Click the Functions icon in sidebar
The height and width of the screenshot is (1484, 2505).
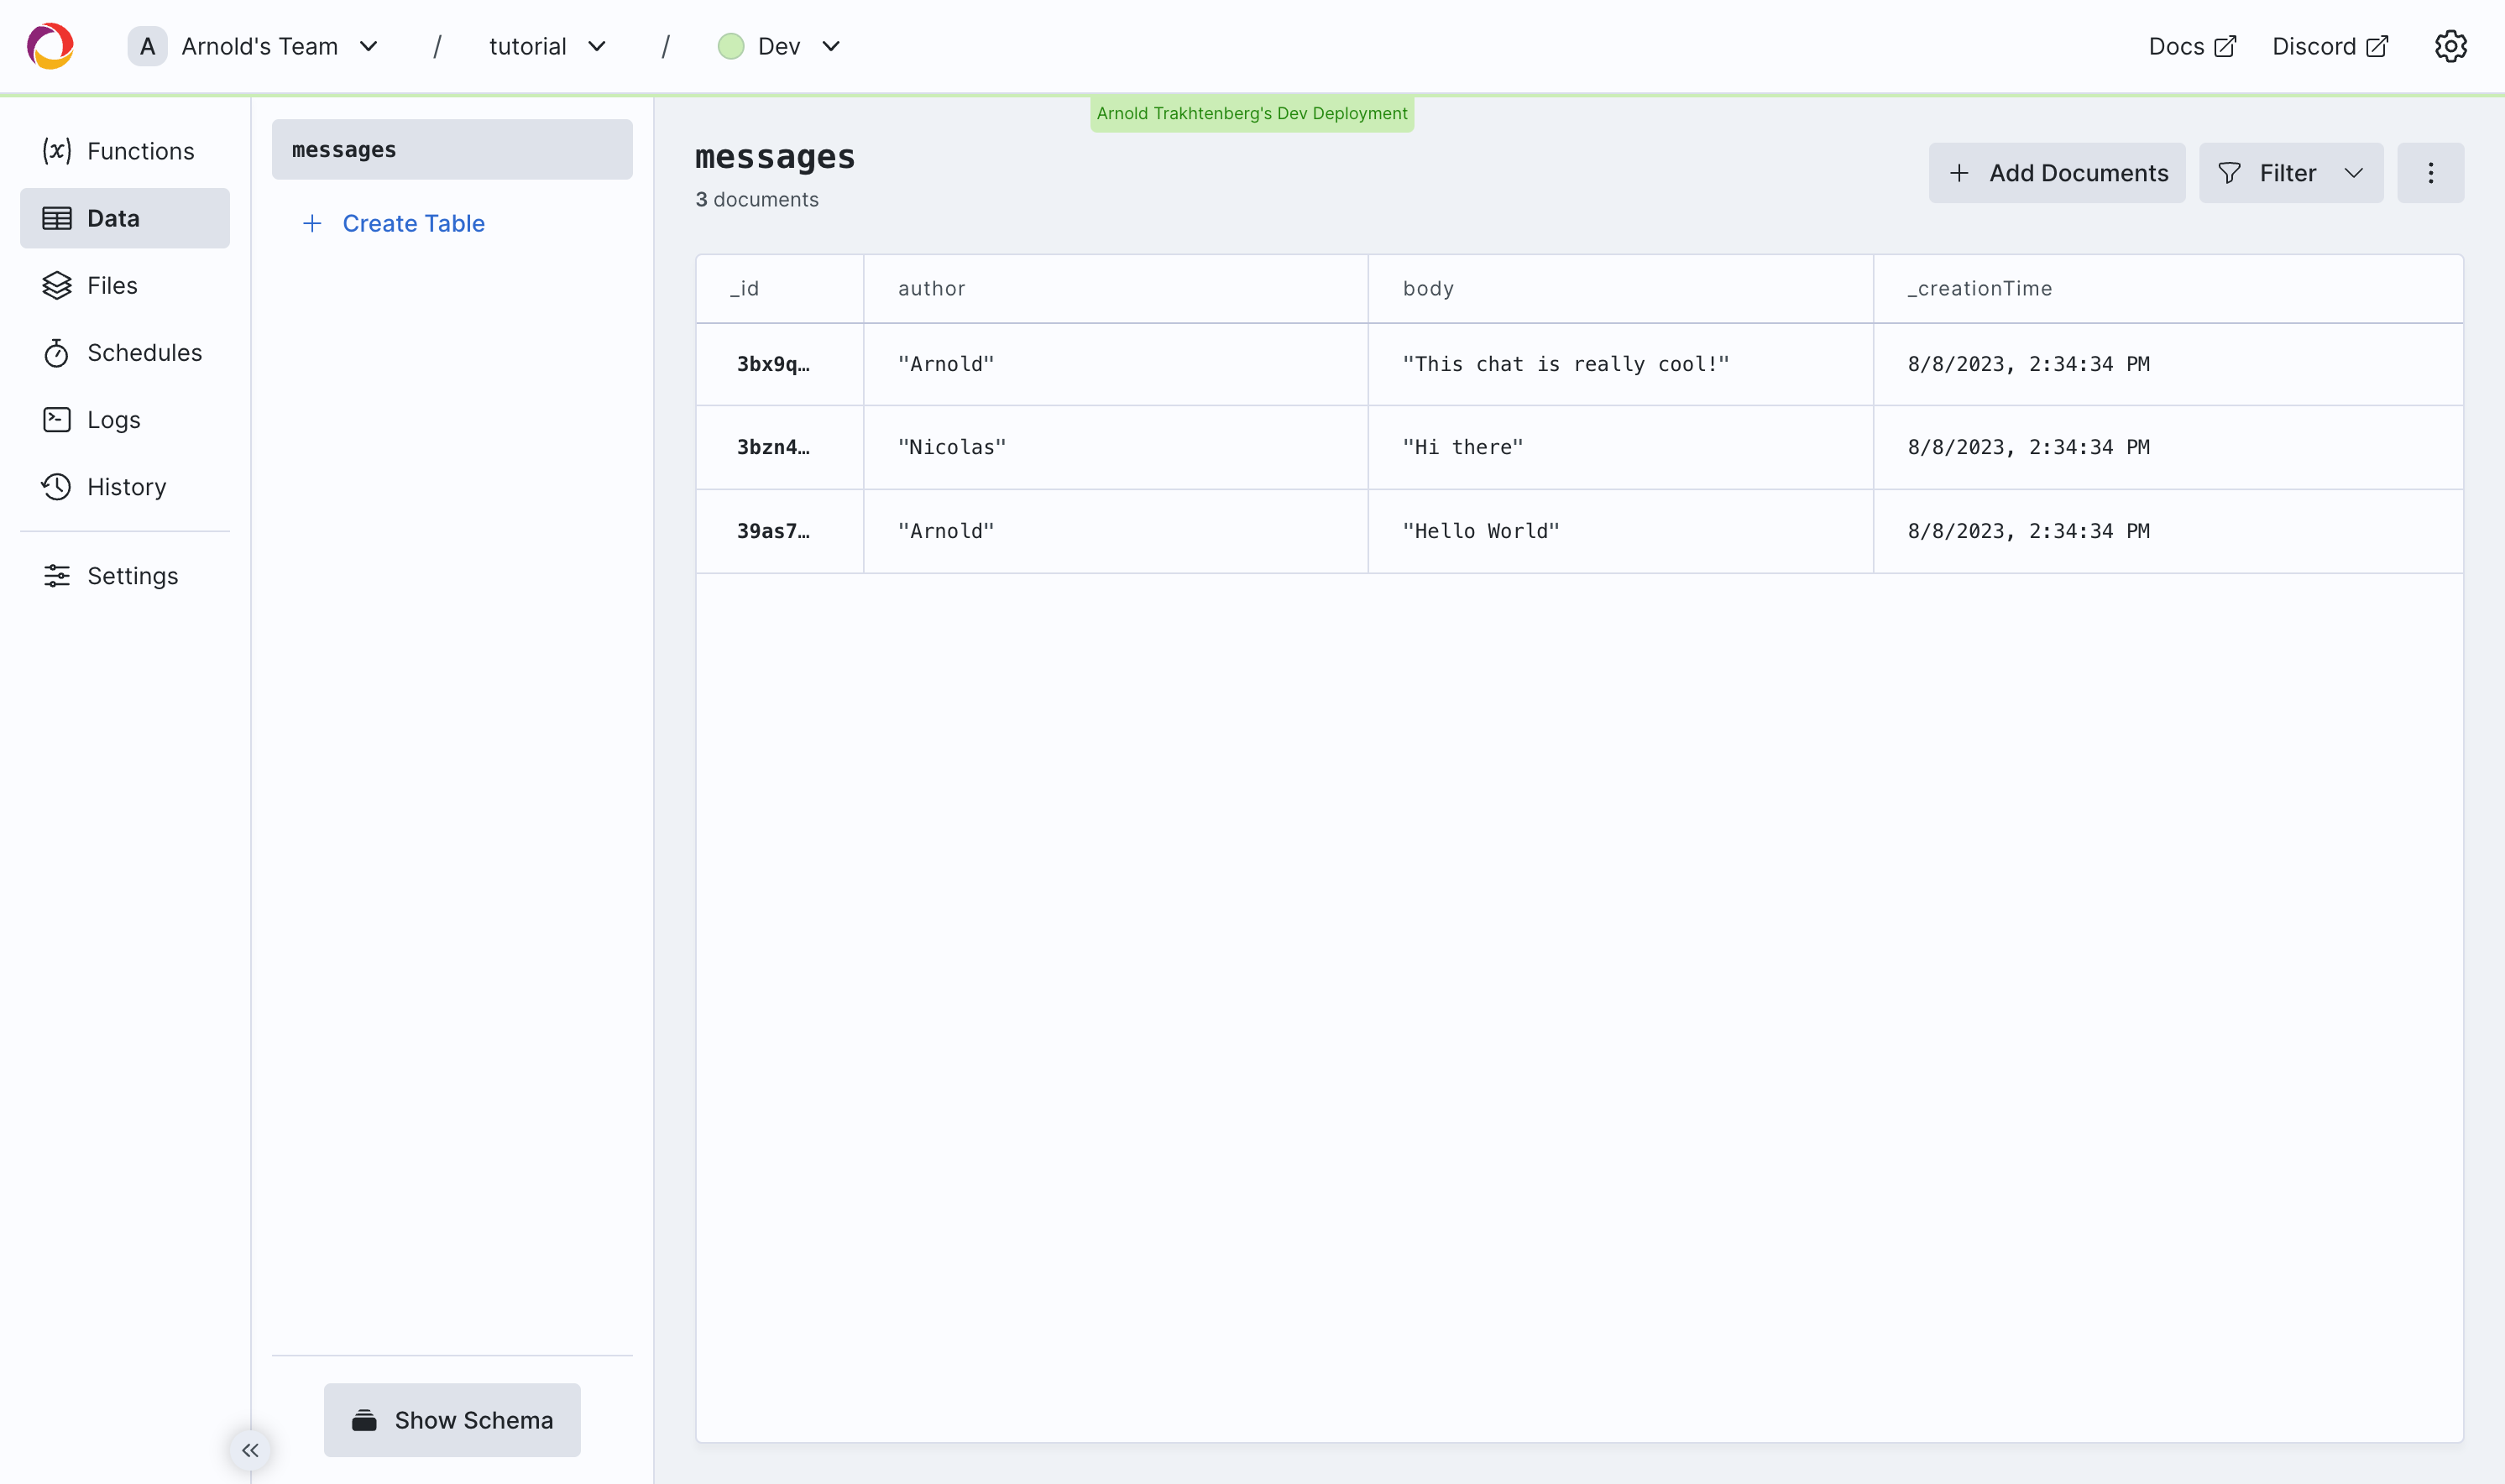point(58,150)
